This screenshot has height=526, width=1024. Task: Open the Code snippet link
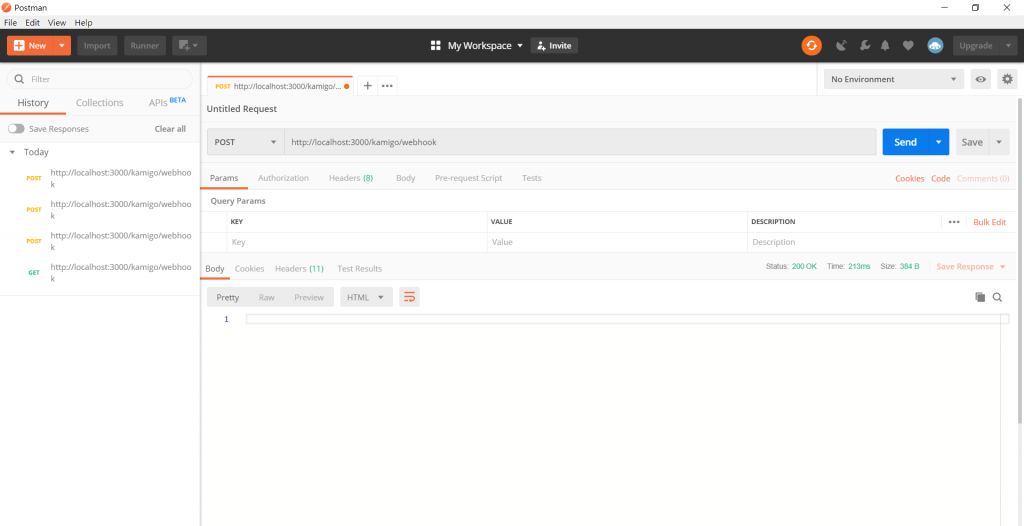click(940, 178)
